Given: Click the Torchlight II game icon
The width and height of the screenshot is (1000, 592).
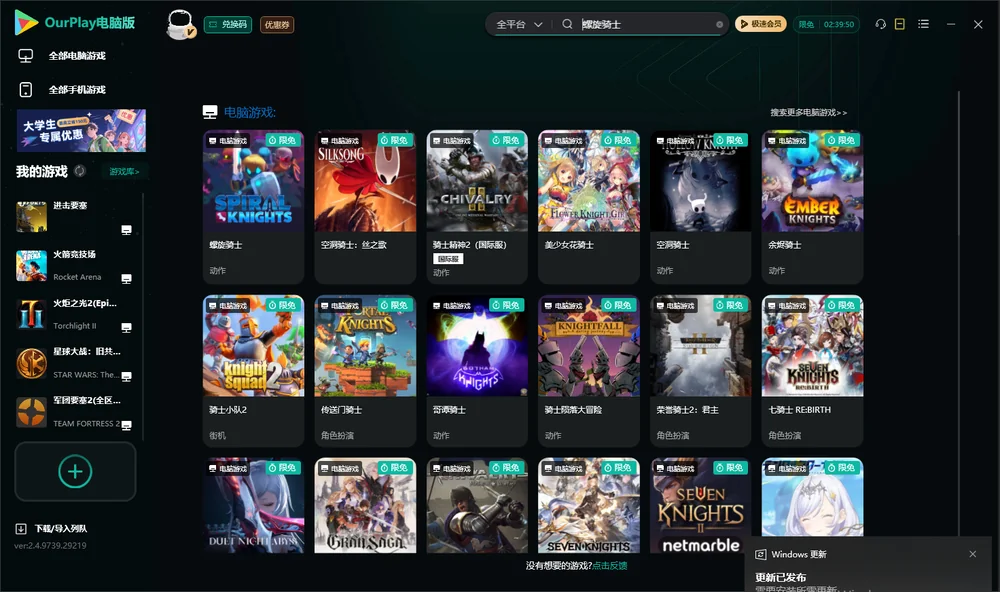Looking at the screenshot, I should (x=31, y=314).
